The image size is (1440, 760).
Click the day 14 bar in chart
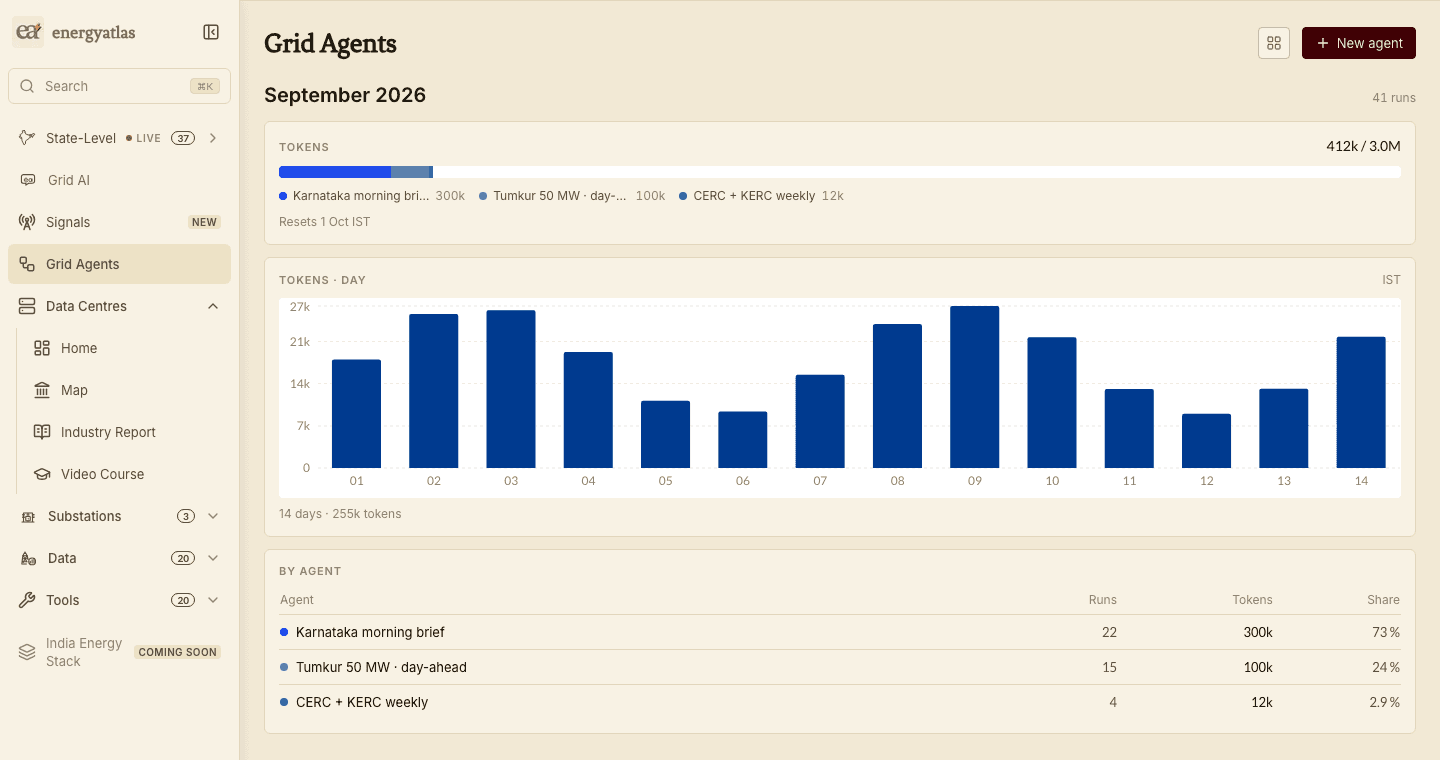[1361, 402]
